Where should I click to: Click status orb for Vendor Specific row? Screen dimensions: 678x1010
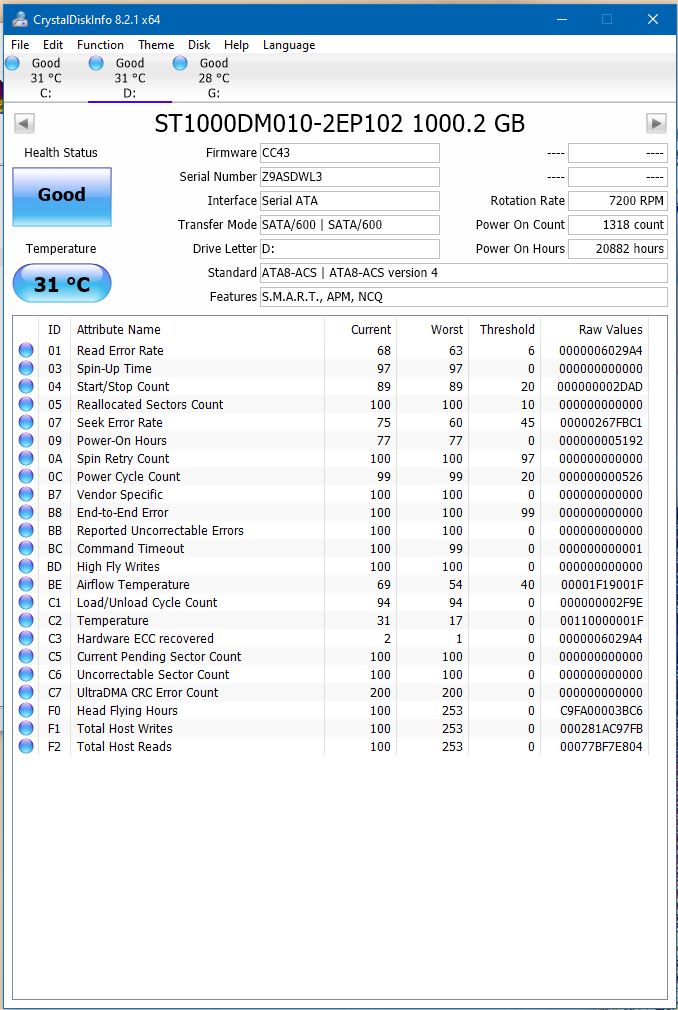click(26, 495)
